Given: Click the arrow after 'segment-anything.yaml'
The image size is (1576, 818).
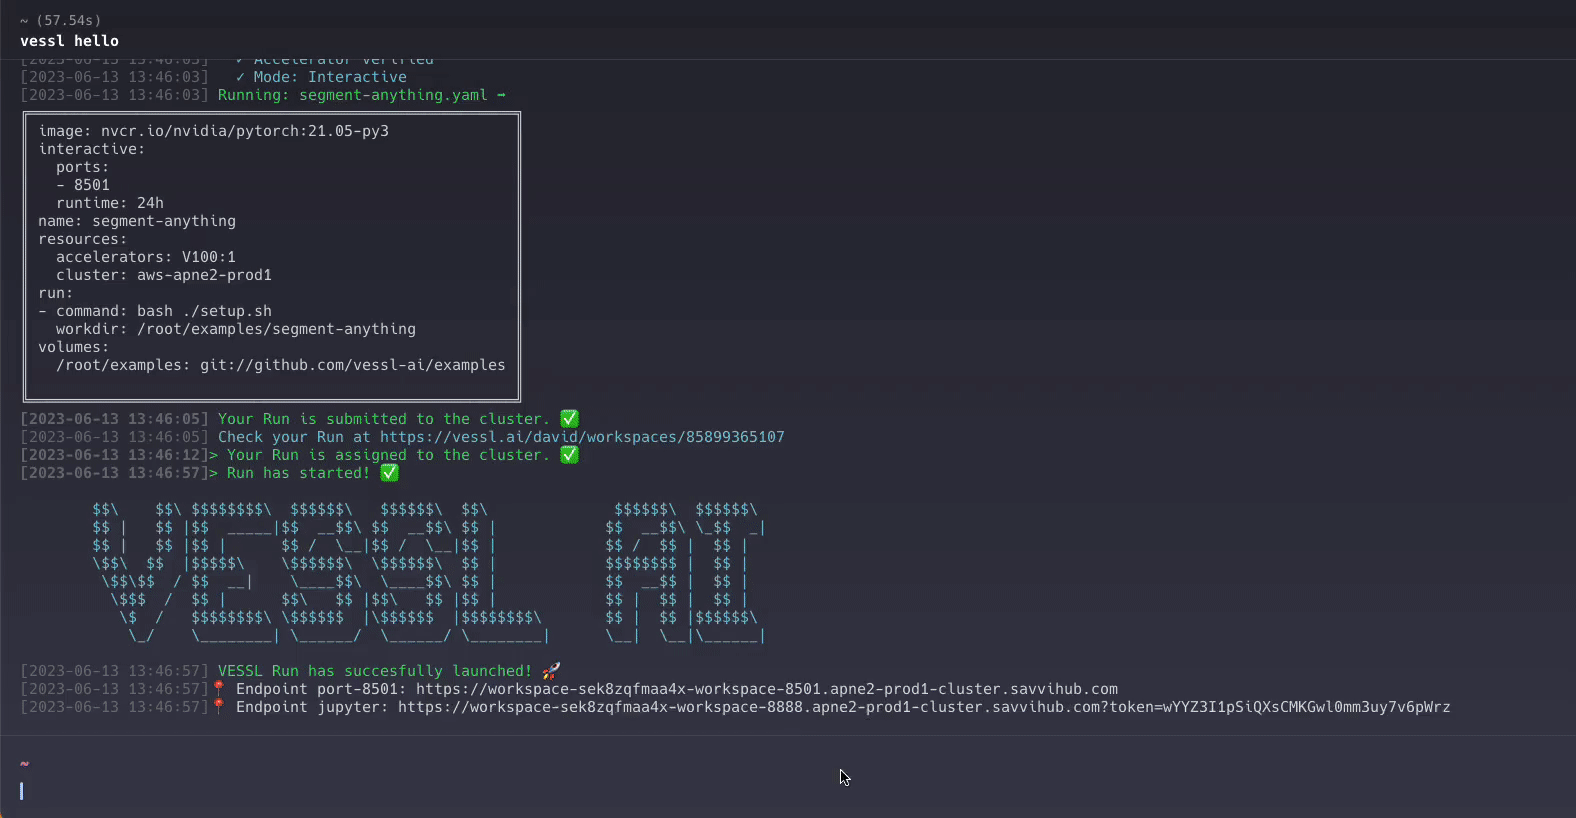Looking at the screenshot, I should (501, 95).
